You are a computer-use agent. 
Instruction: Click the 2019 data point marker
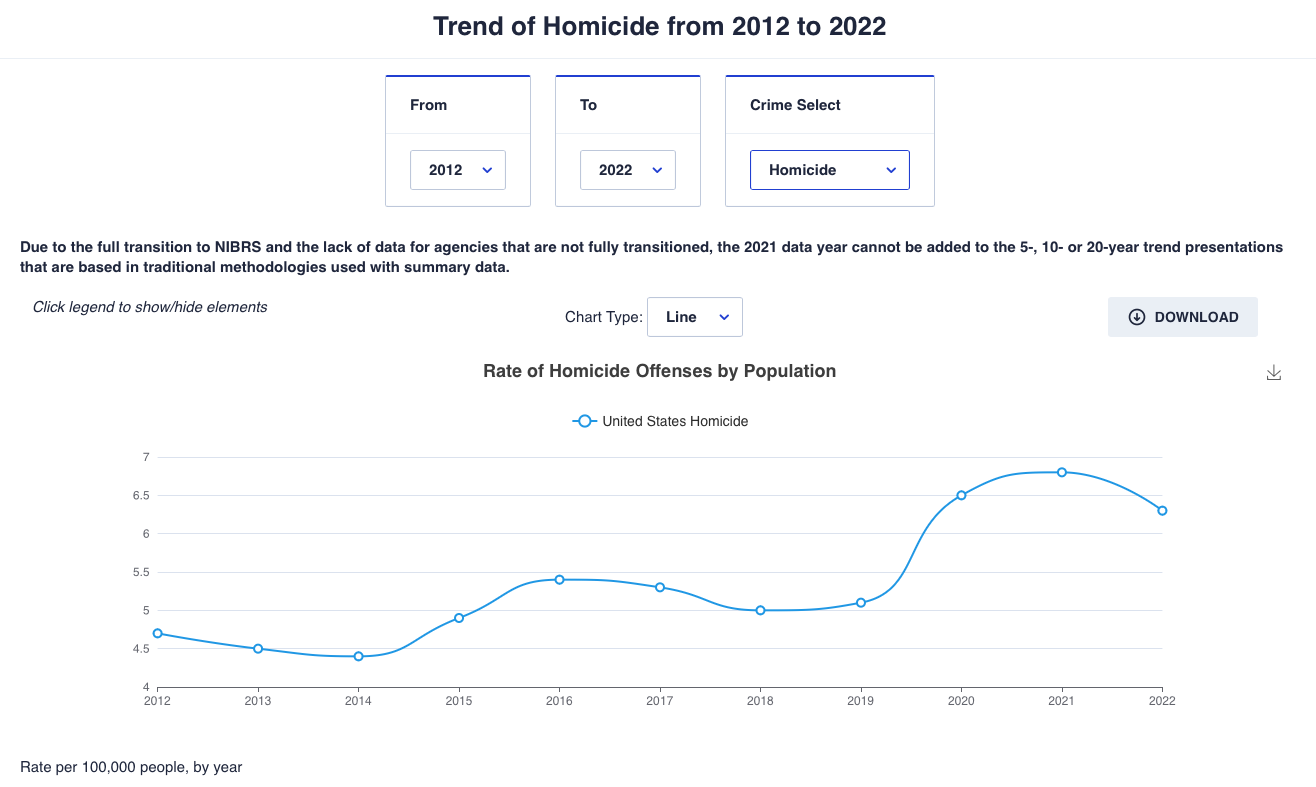860,602
